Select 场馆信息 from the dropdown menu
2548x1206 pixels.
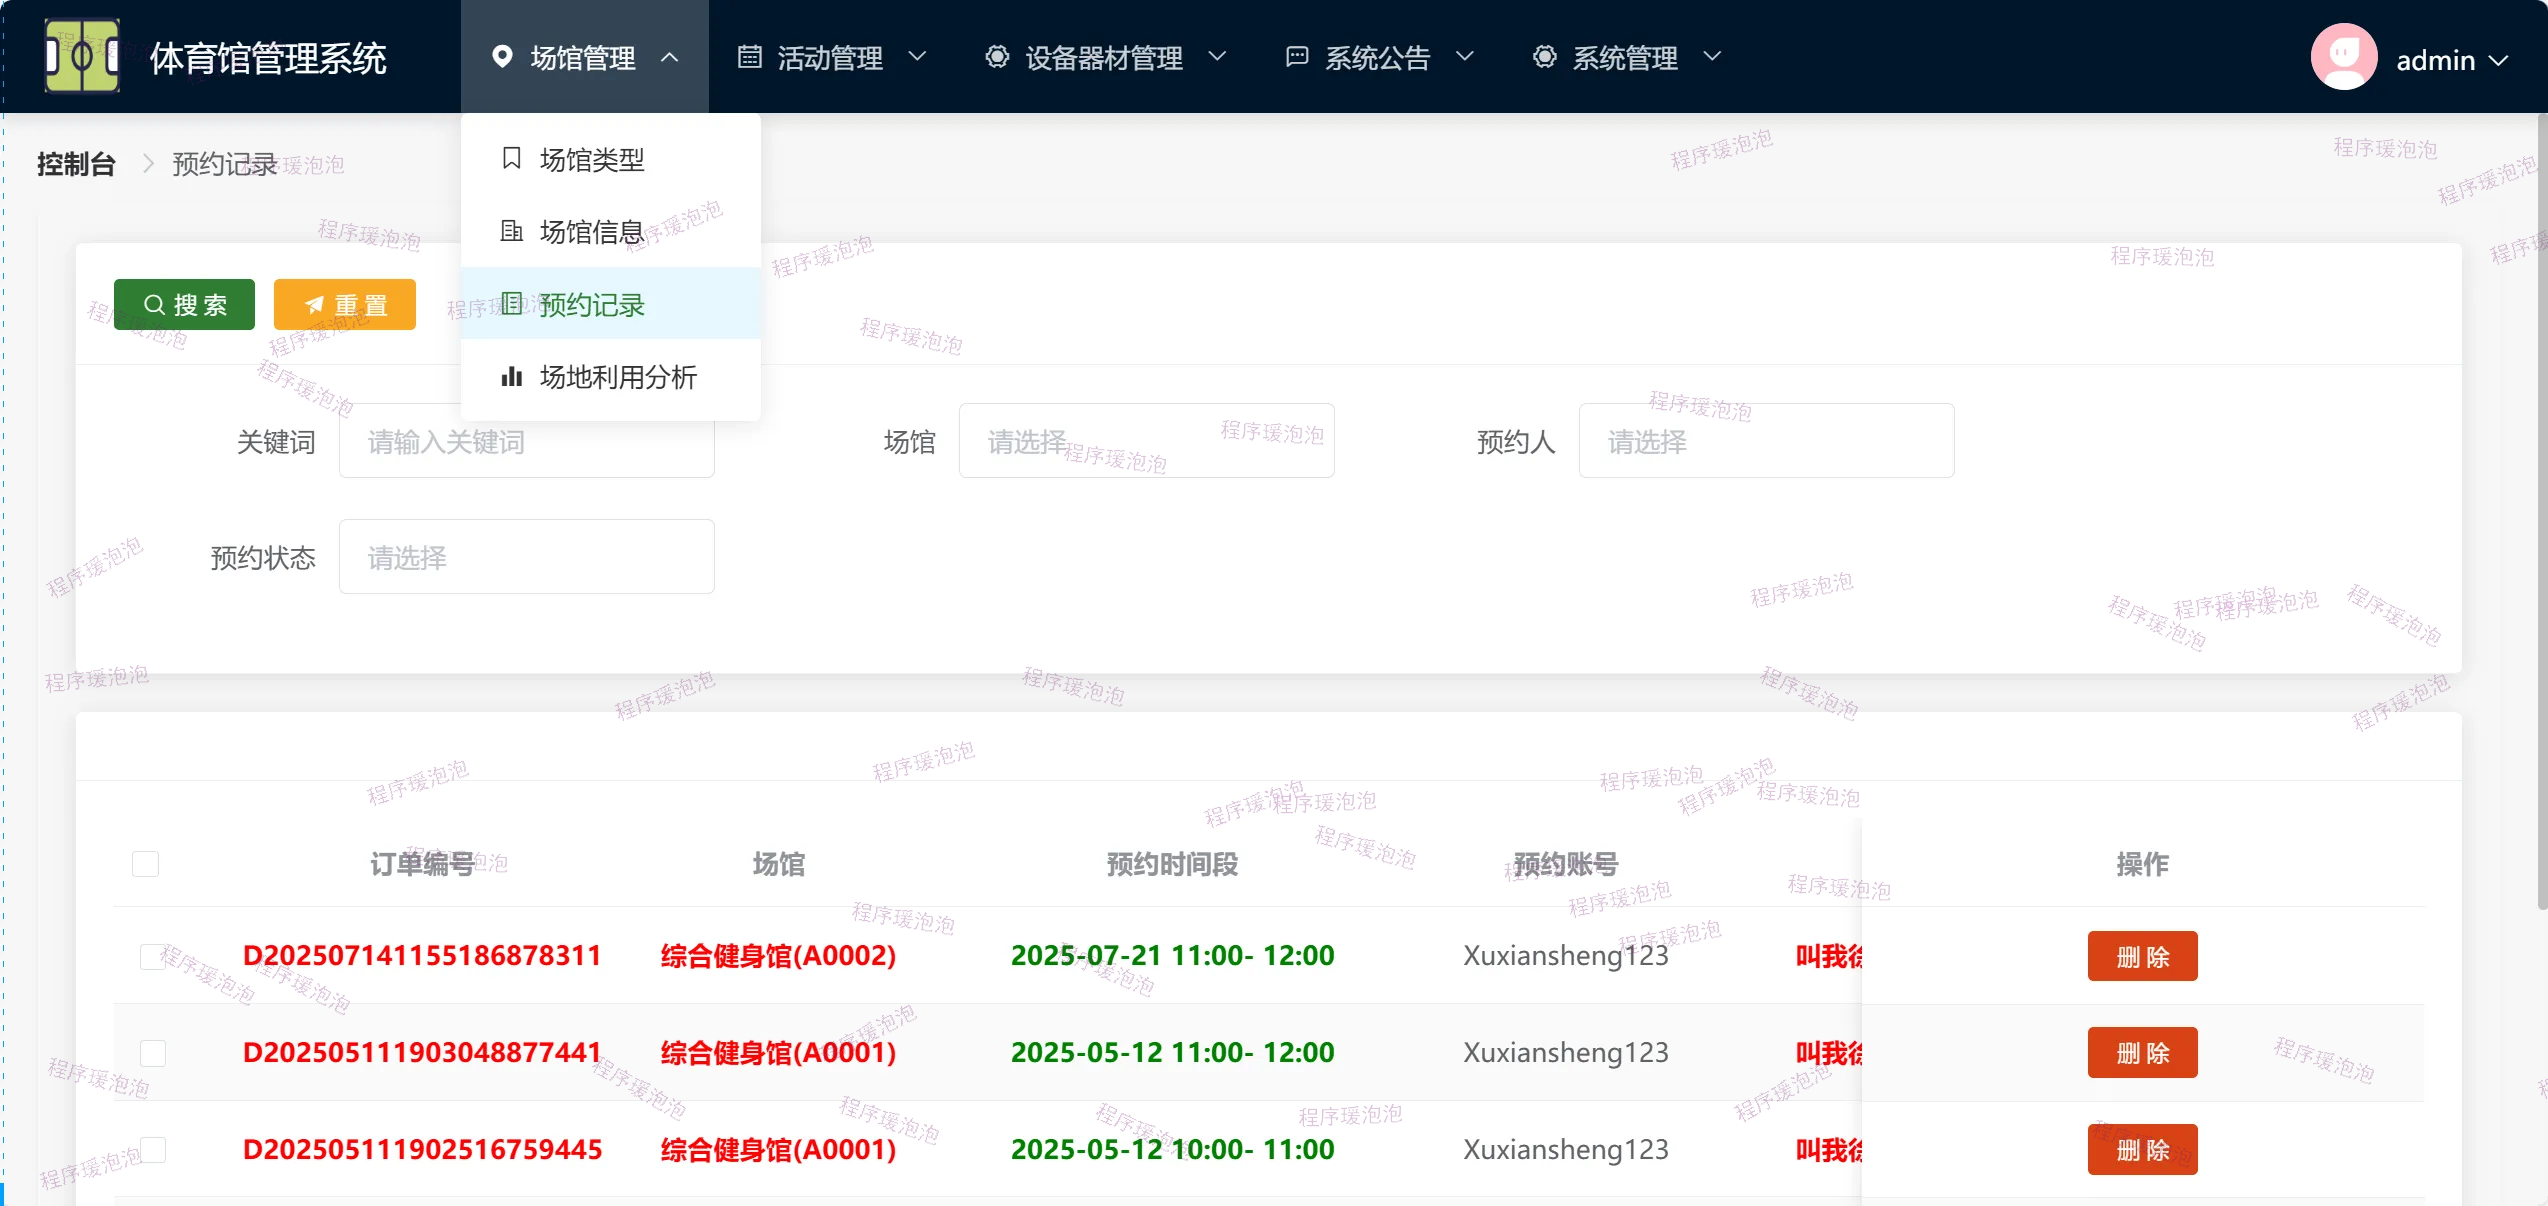[x=591, y=232]
